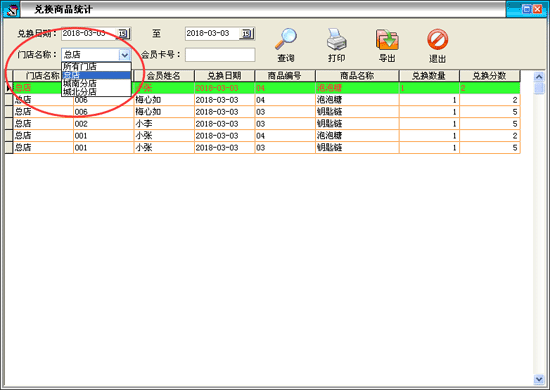Image resolution: width=550 pixels, height=390 pixels.
Task: Click the scrollbar down arrow
Action: tap(539, 379)
